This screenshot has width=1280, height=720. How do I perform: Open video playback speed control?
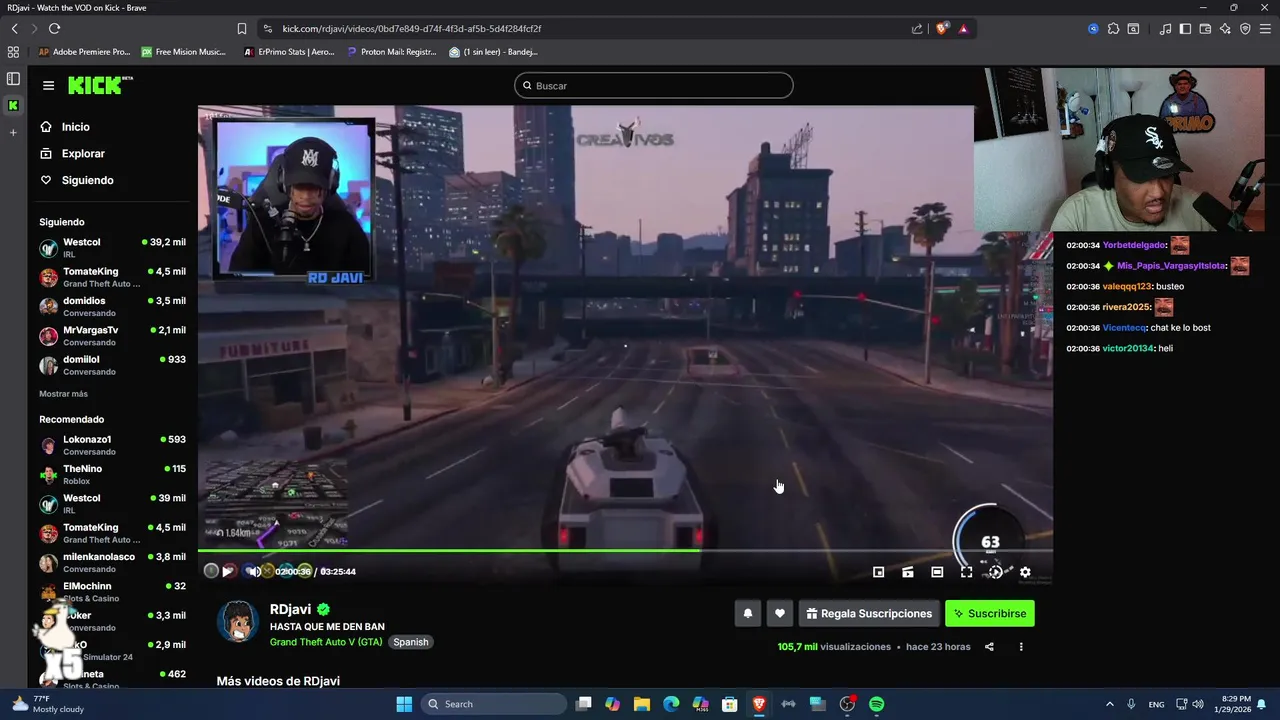tap(996, 572)
